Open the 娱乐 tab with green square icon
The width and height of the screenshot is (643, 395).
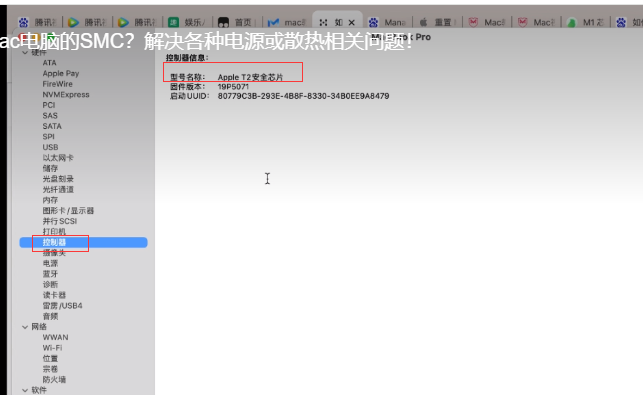pyautogui.click(x=188, y=22)
